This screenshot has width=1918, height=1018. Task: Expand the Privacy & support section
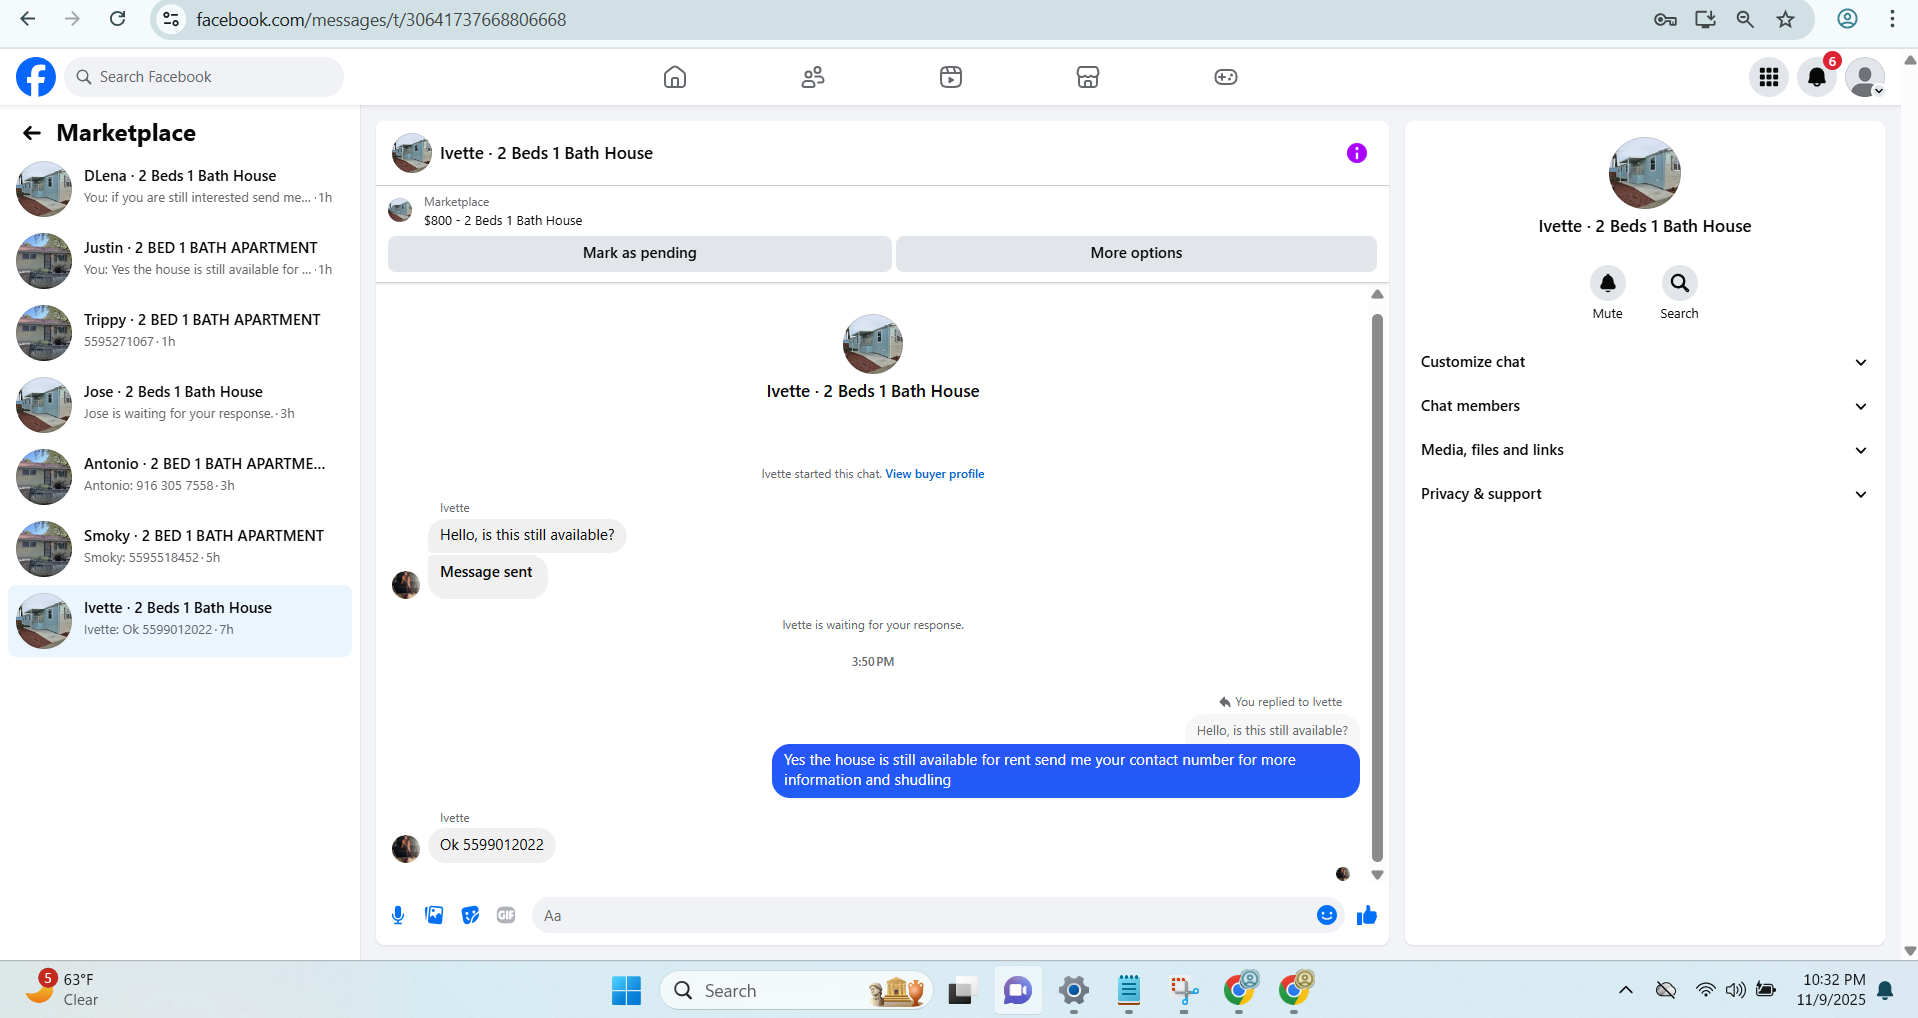pos(1645,494)
